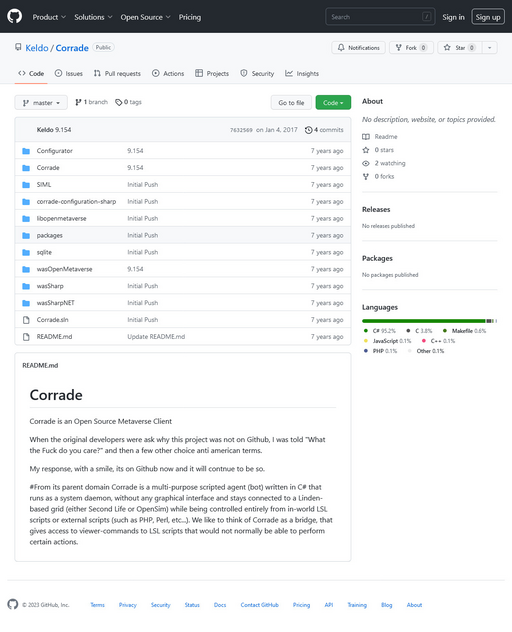Viewport: 512px width, 632px height.
Task: Switch to the Insights tab
Action: point(302,73)
